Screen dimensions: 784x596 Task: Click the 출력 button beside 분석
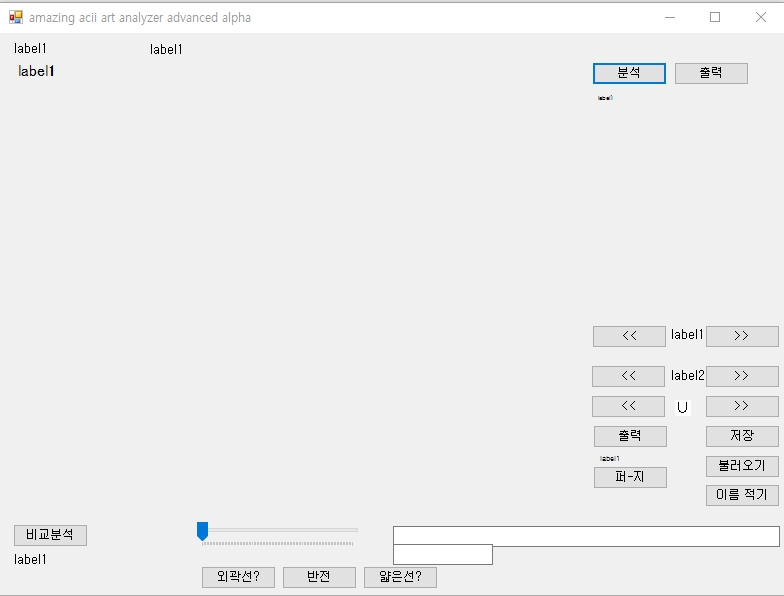(711, 73)
